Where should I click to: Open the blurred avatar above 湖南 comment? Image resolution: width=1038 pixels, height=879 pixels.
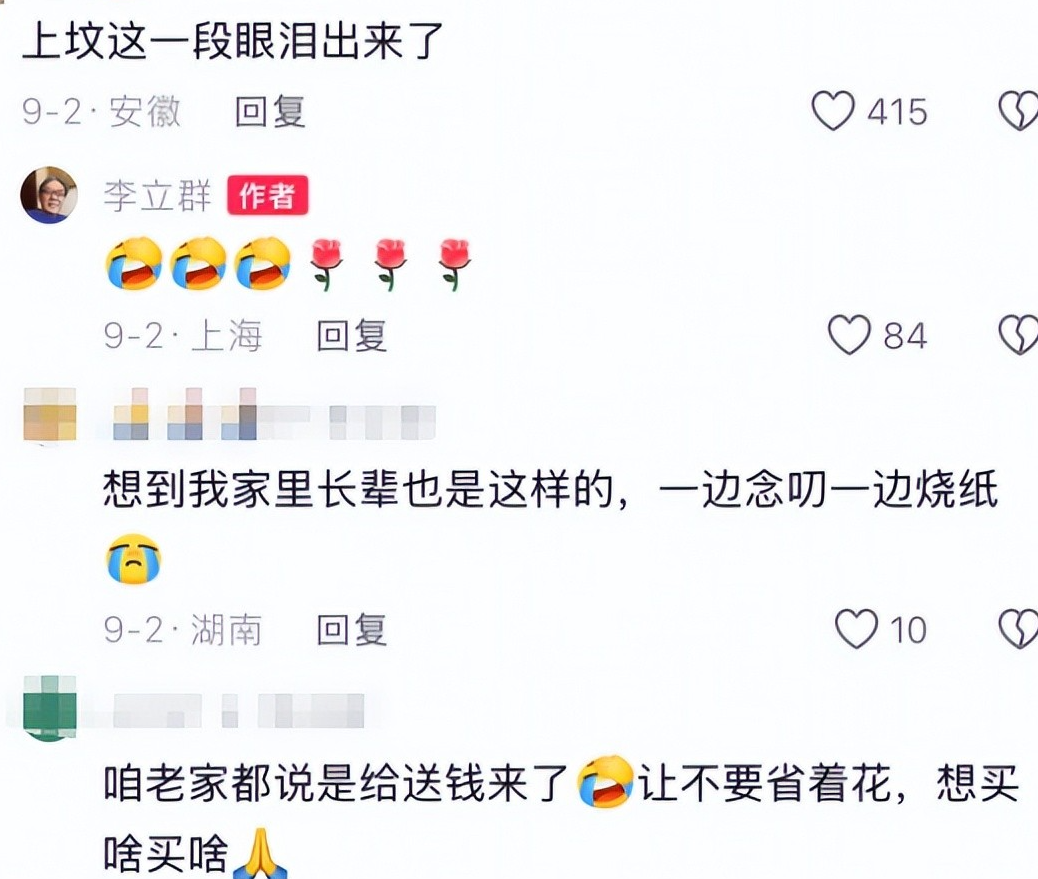[x=50, y=414]
